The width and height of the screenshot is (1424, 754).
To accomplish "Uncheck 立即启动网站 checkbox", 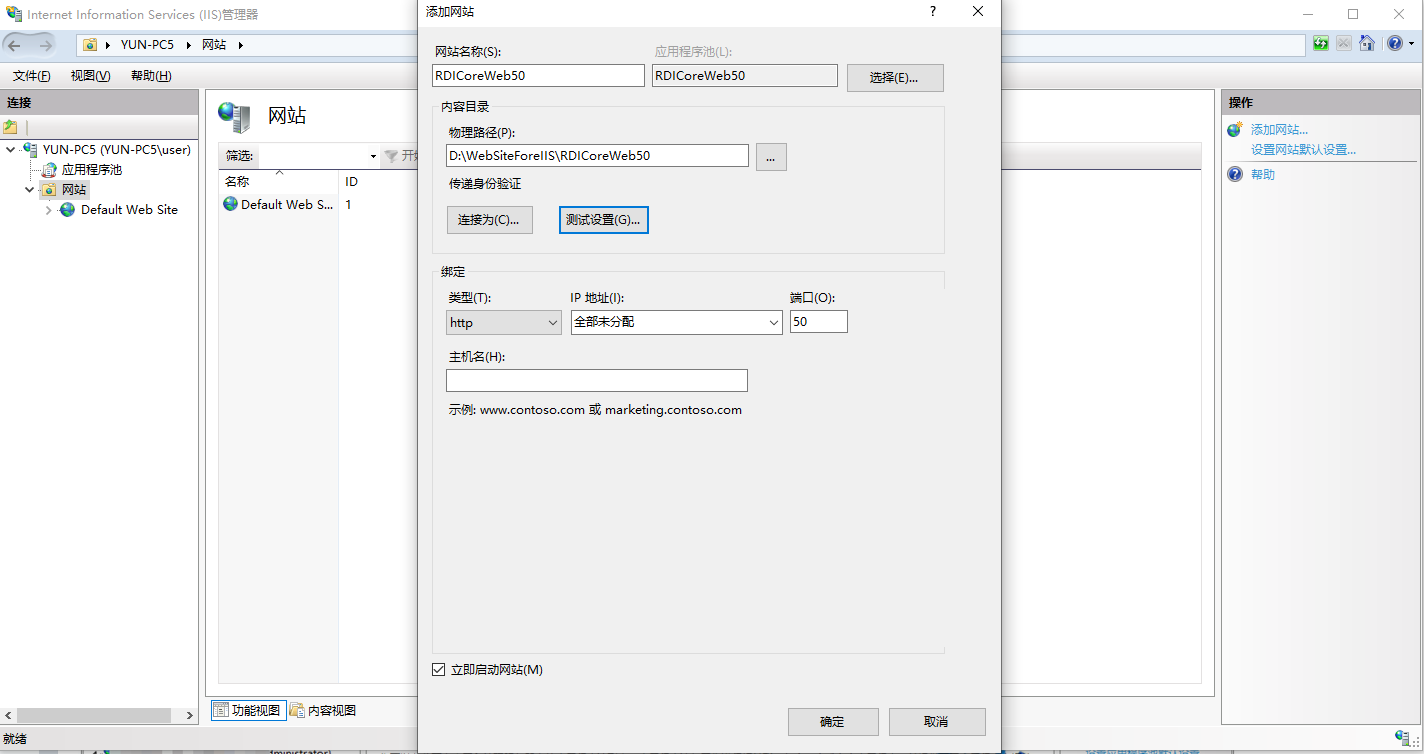I will click(438, 670).
